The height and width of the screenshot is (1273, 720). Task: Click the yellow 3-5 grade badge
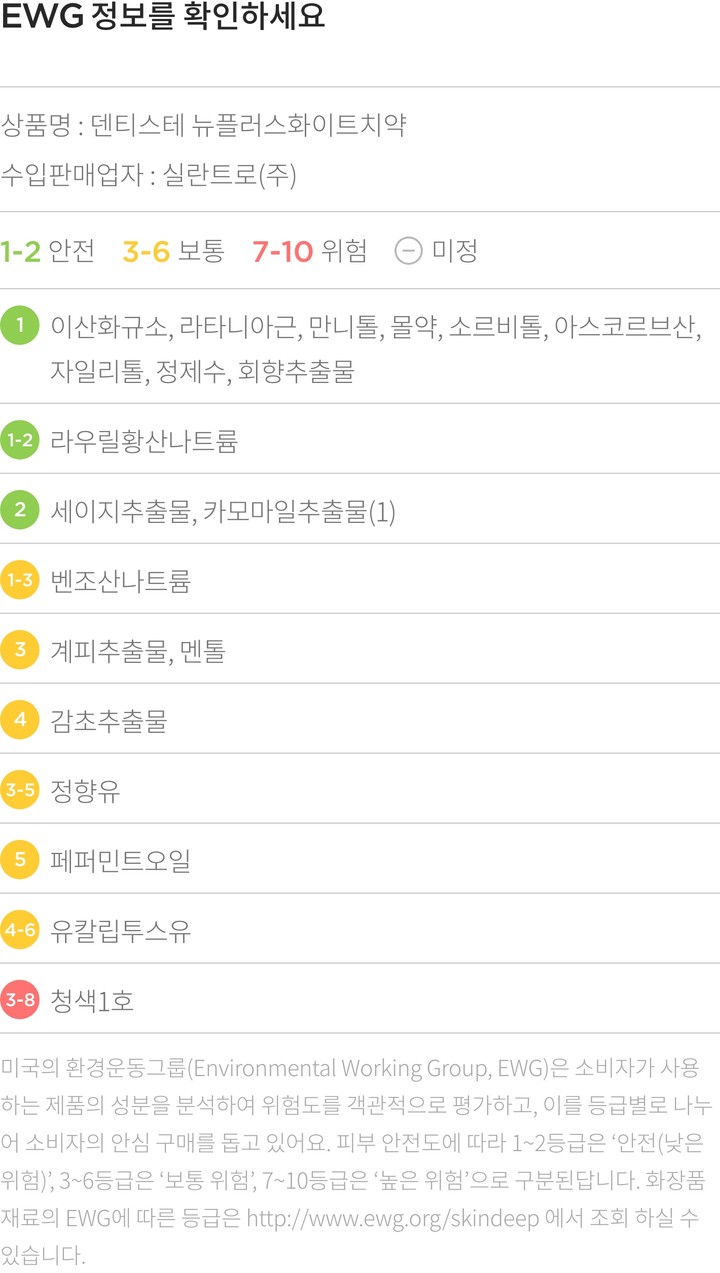point(20,790)
